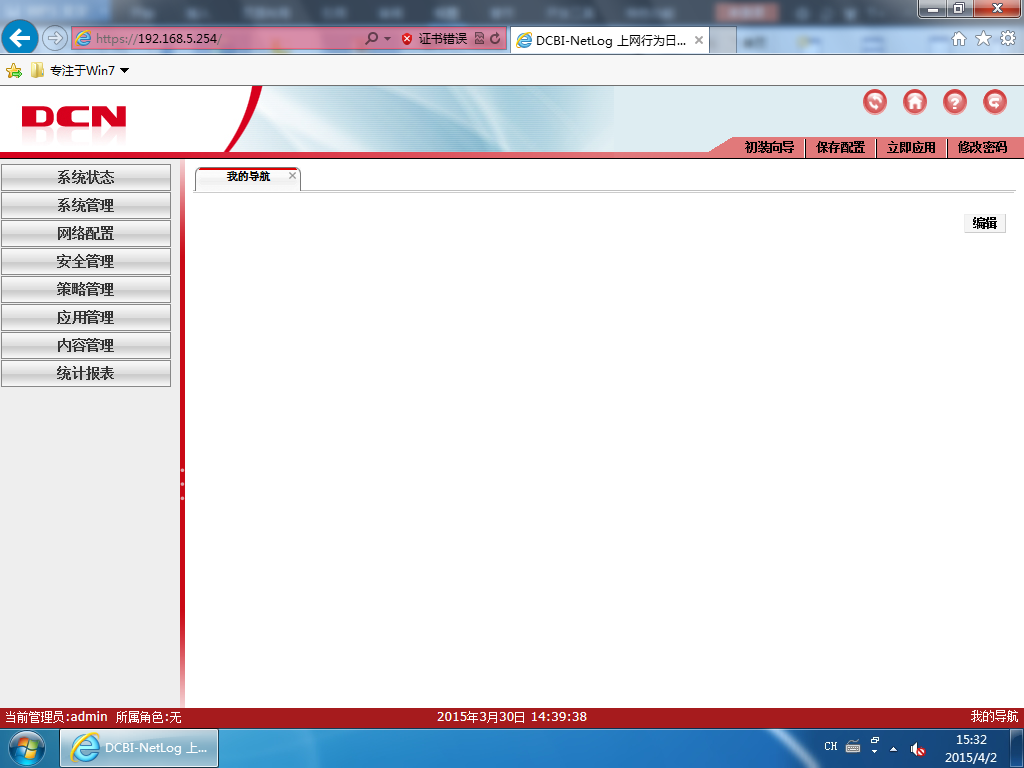Image resolution: width=1024 pixels, height=768 pixels.
Task: Click the IE taskbar button DCBI-NetLog
Action: [x=139, y=748]
